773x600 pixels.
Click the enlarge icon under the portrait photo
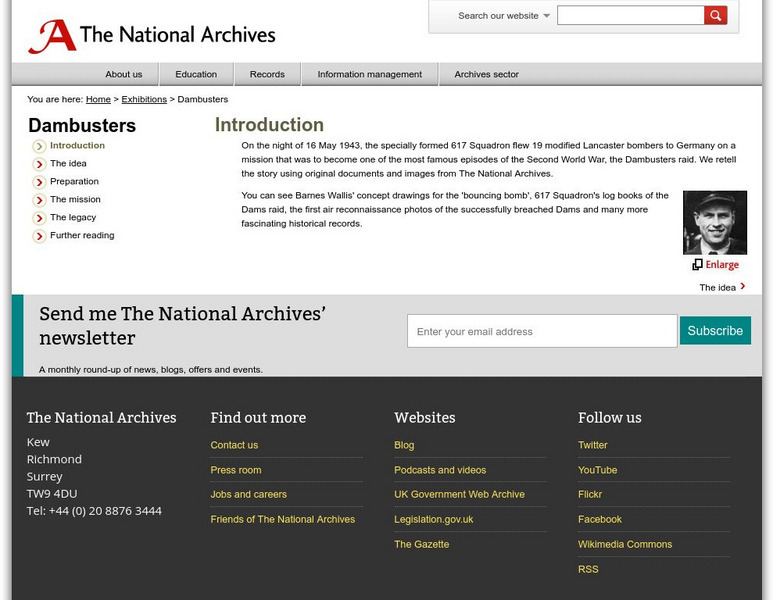click(697, 265)
